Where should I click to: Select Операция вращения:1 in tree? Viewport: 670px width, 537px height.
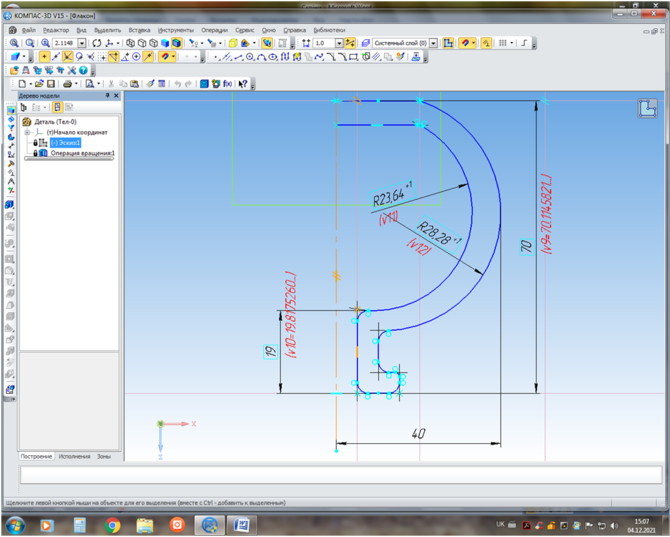[82, 153]
